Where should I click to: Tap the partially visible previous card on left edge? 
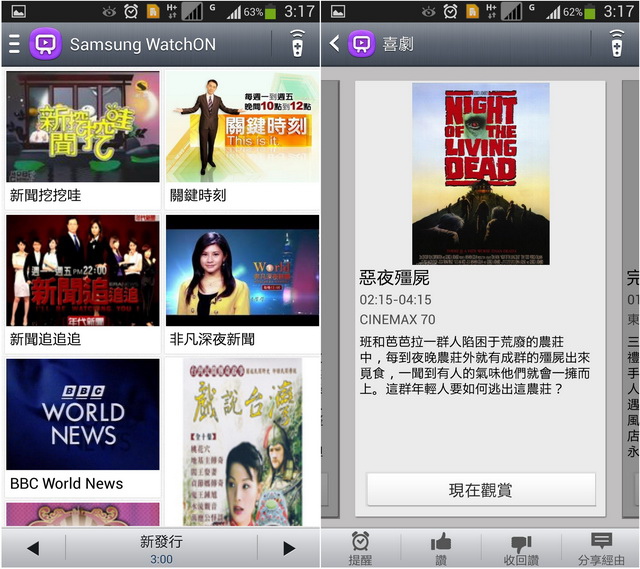tap(330, 299)
